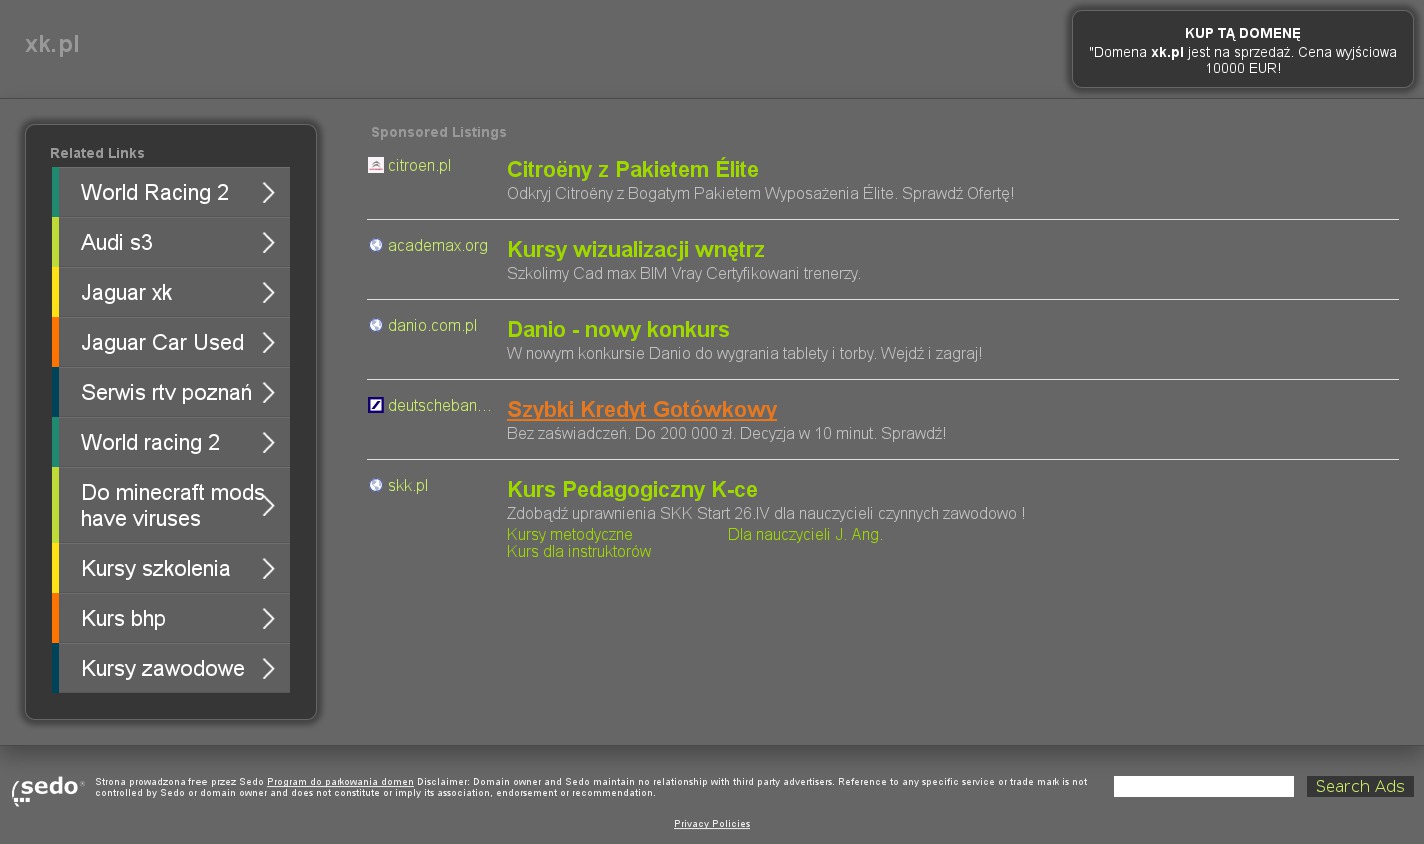
Task: Click the globe icon beside danio.com.pl
Action: [376, 325]
